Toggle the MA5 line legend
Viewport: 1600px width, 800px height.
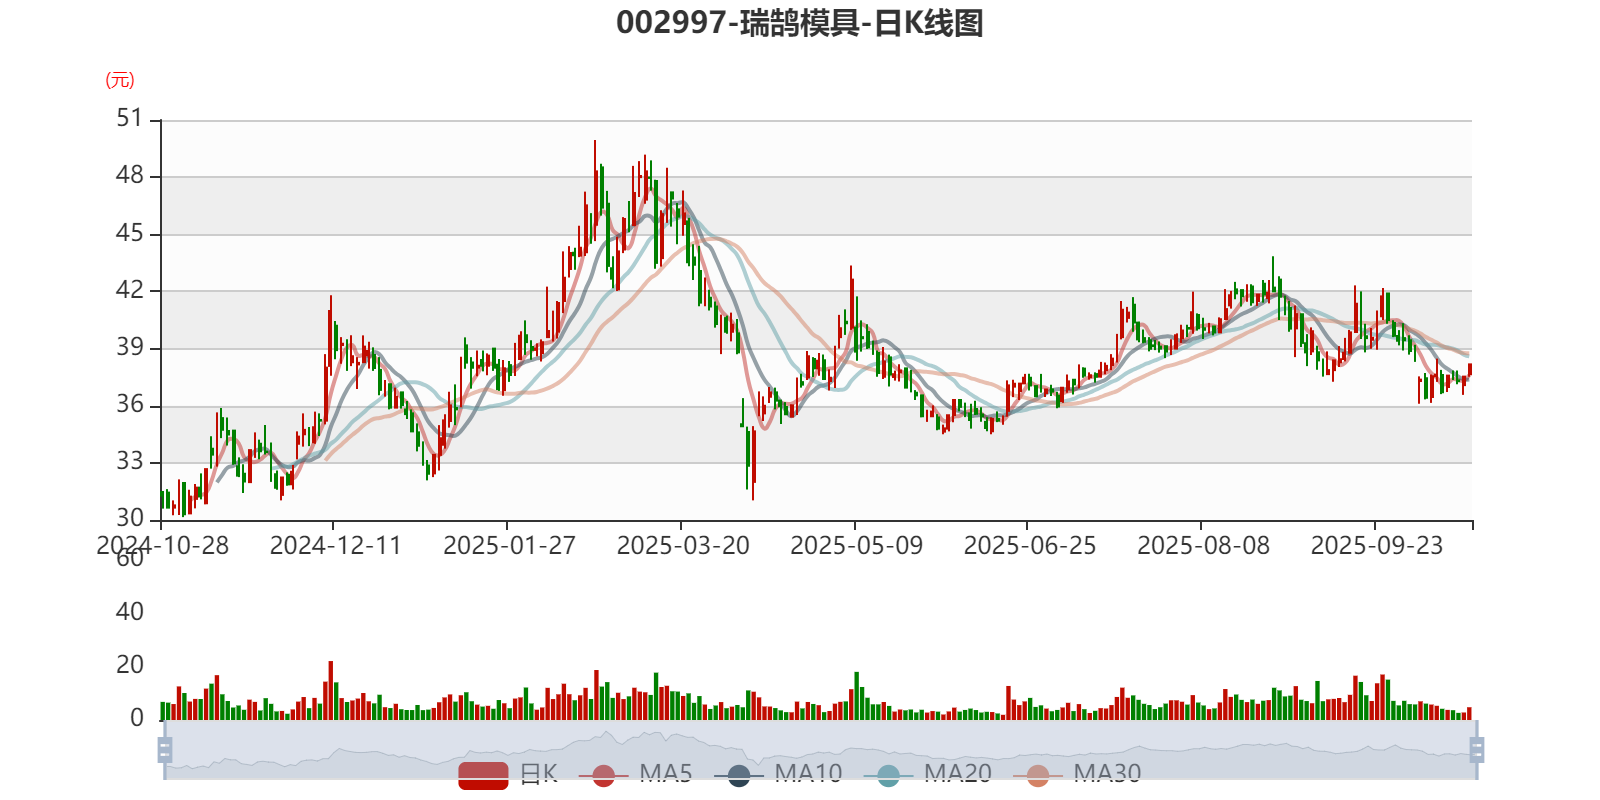pyautogui.click(x=642, y=774)
